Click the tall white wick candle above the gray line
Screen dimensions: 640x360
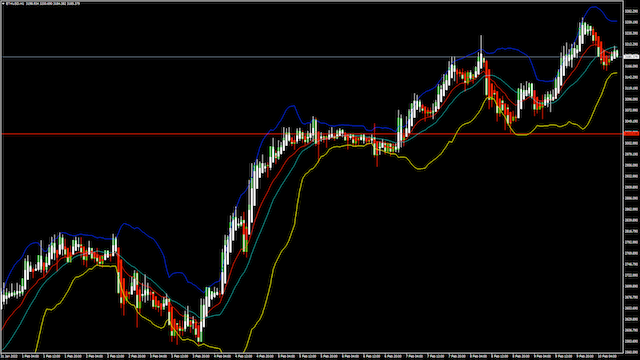[481, 51]
